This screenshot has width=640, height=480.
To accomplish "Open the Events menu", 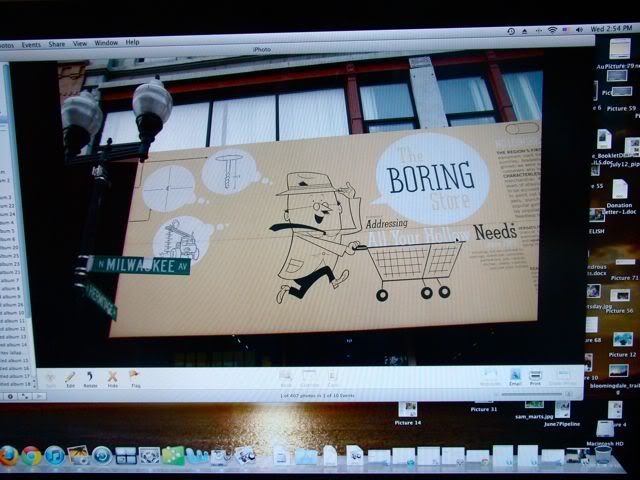I will pyautogui.click(x=31, y=44).
